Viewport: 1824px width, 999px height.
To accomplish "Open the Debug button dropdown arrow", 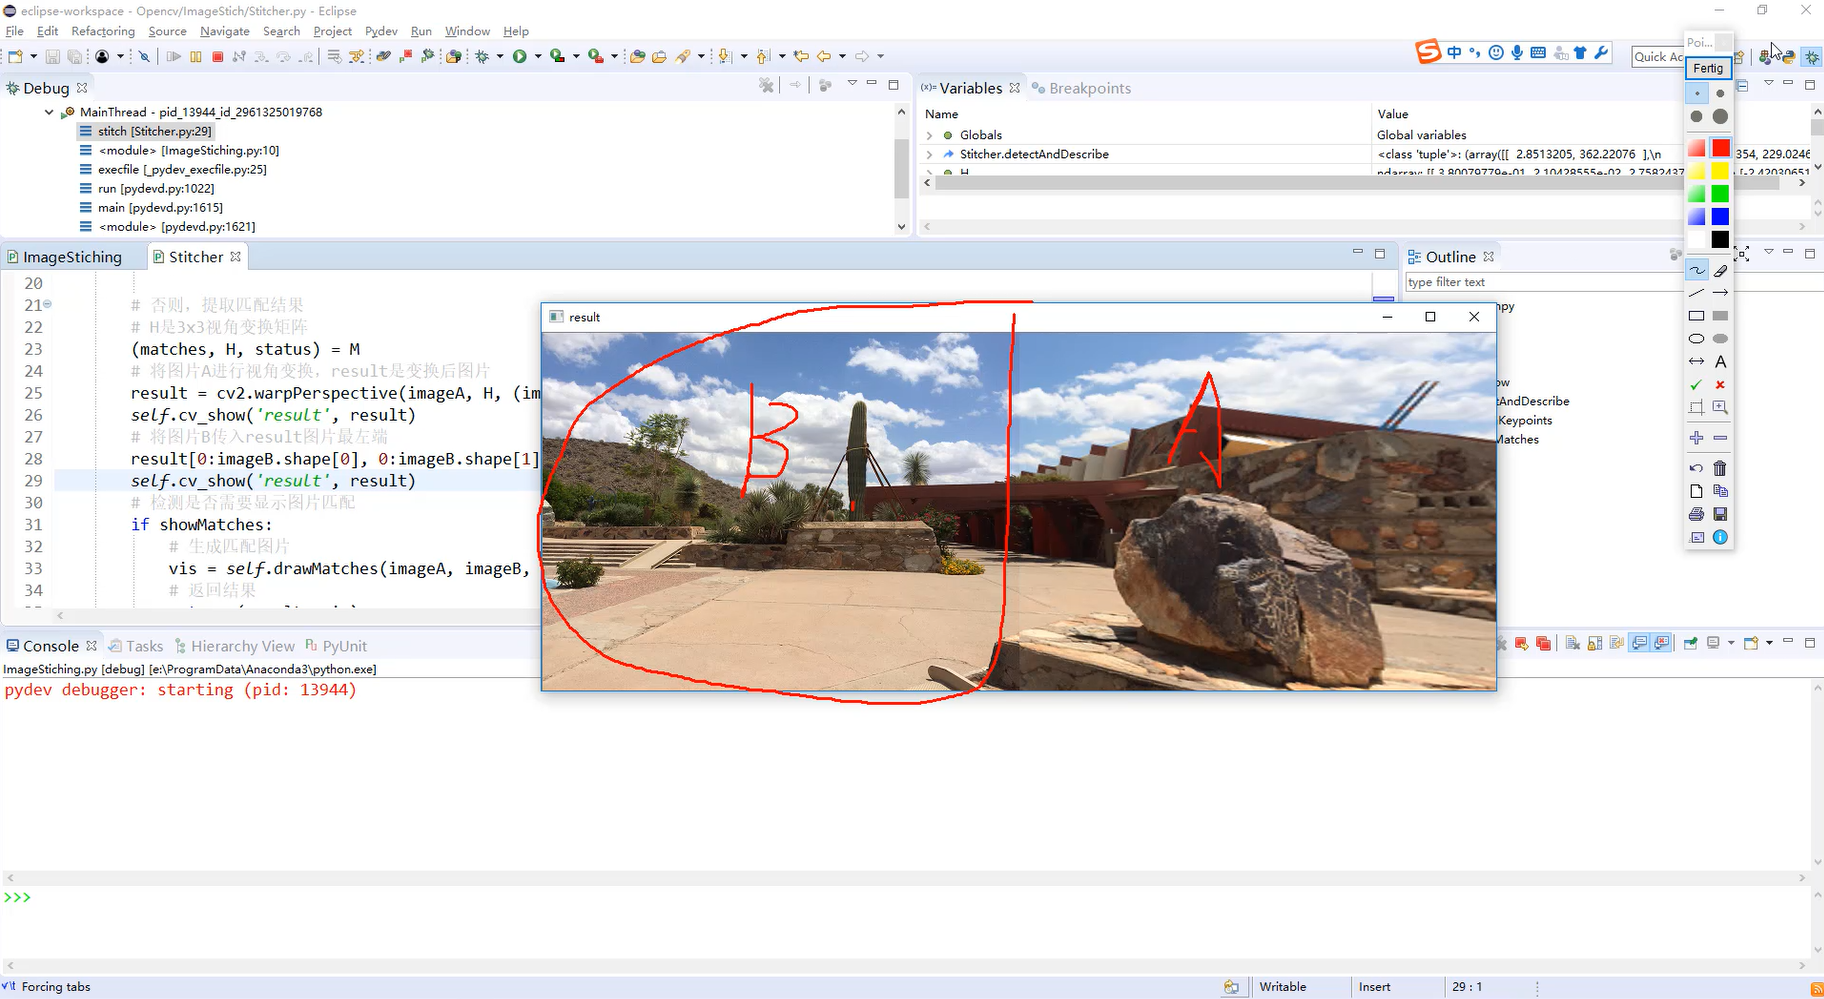I will pos(500,57).
